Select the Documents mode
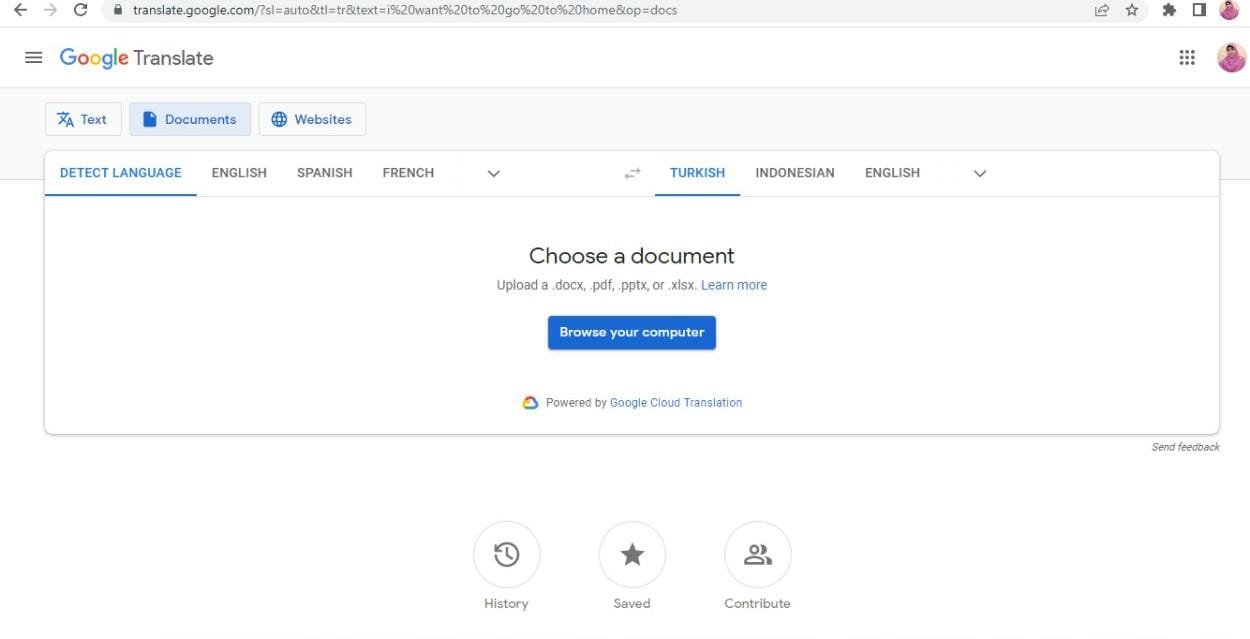The height and width of the screenshot is (639, 1250). coord(190,119)
